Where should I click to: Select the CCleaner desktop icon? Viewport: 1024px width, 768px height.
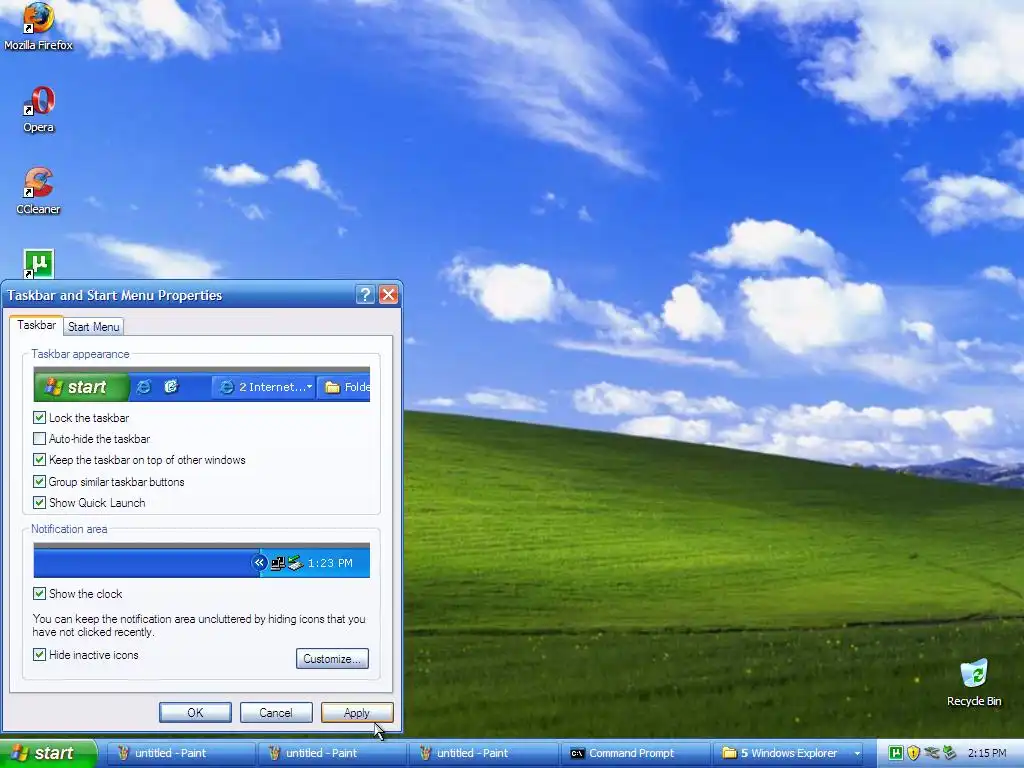39,191
